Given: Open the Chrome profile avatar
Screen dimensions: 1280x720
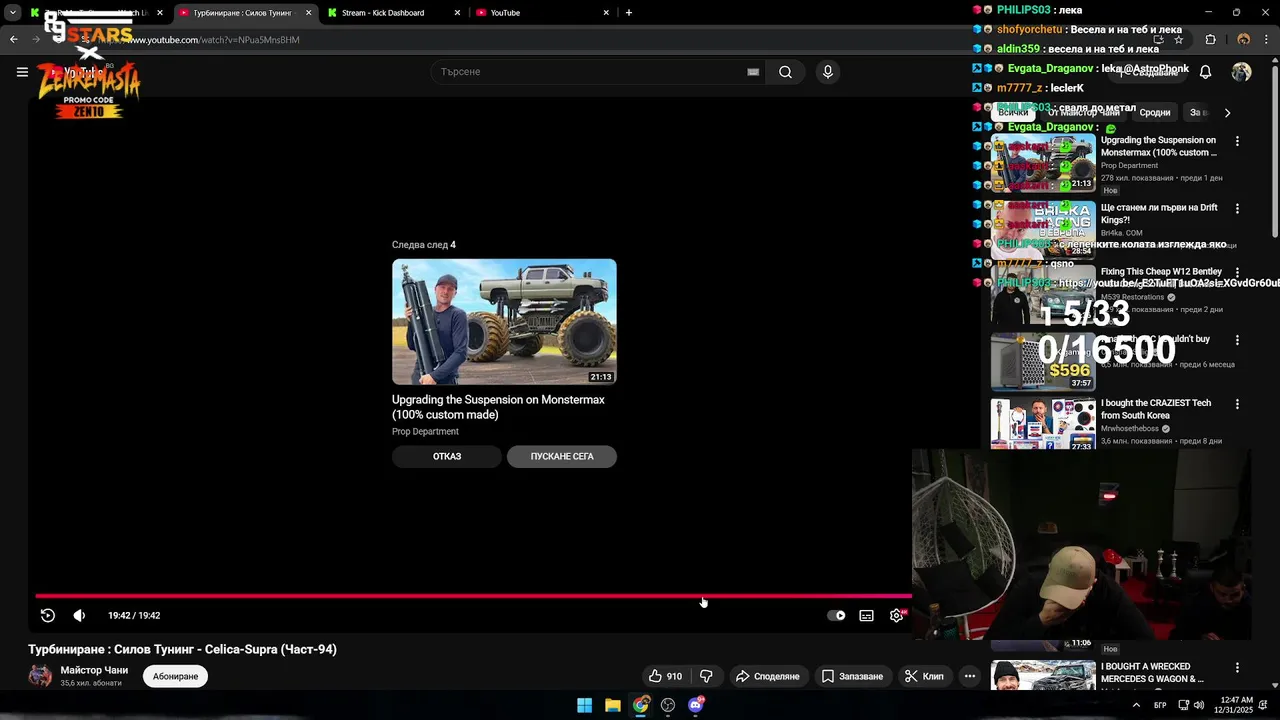Looking at the screenshot, I should pyautogui.click(x=1243, y=40).
